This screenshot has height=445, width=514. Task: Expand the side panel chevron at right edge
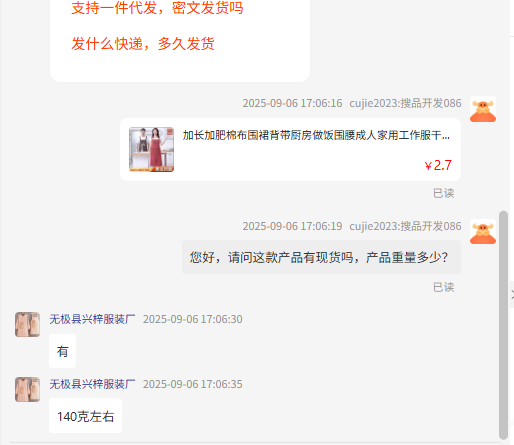coord(512,295)
